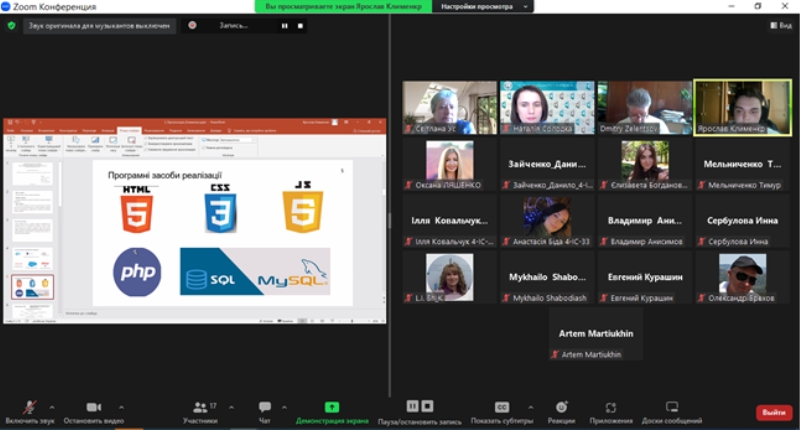Expand video options arrow next to camera
Viewport: 800px width, 430px height.
pyautogui.click(x=123, y=407)
